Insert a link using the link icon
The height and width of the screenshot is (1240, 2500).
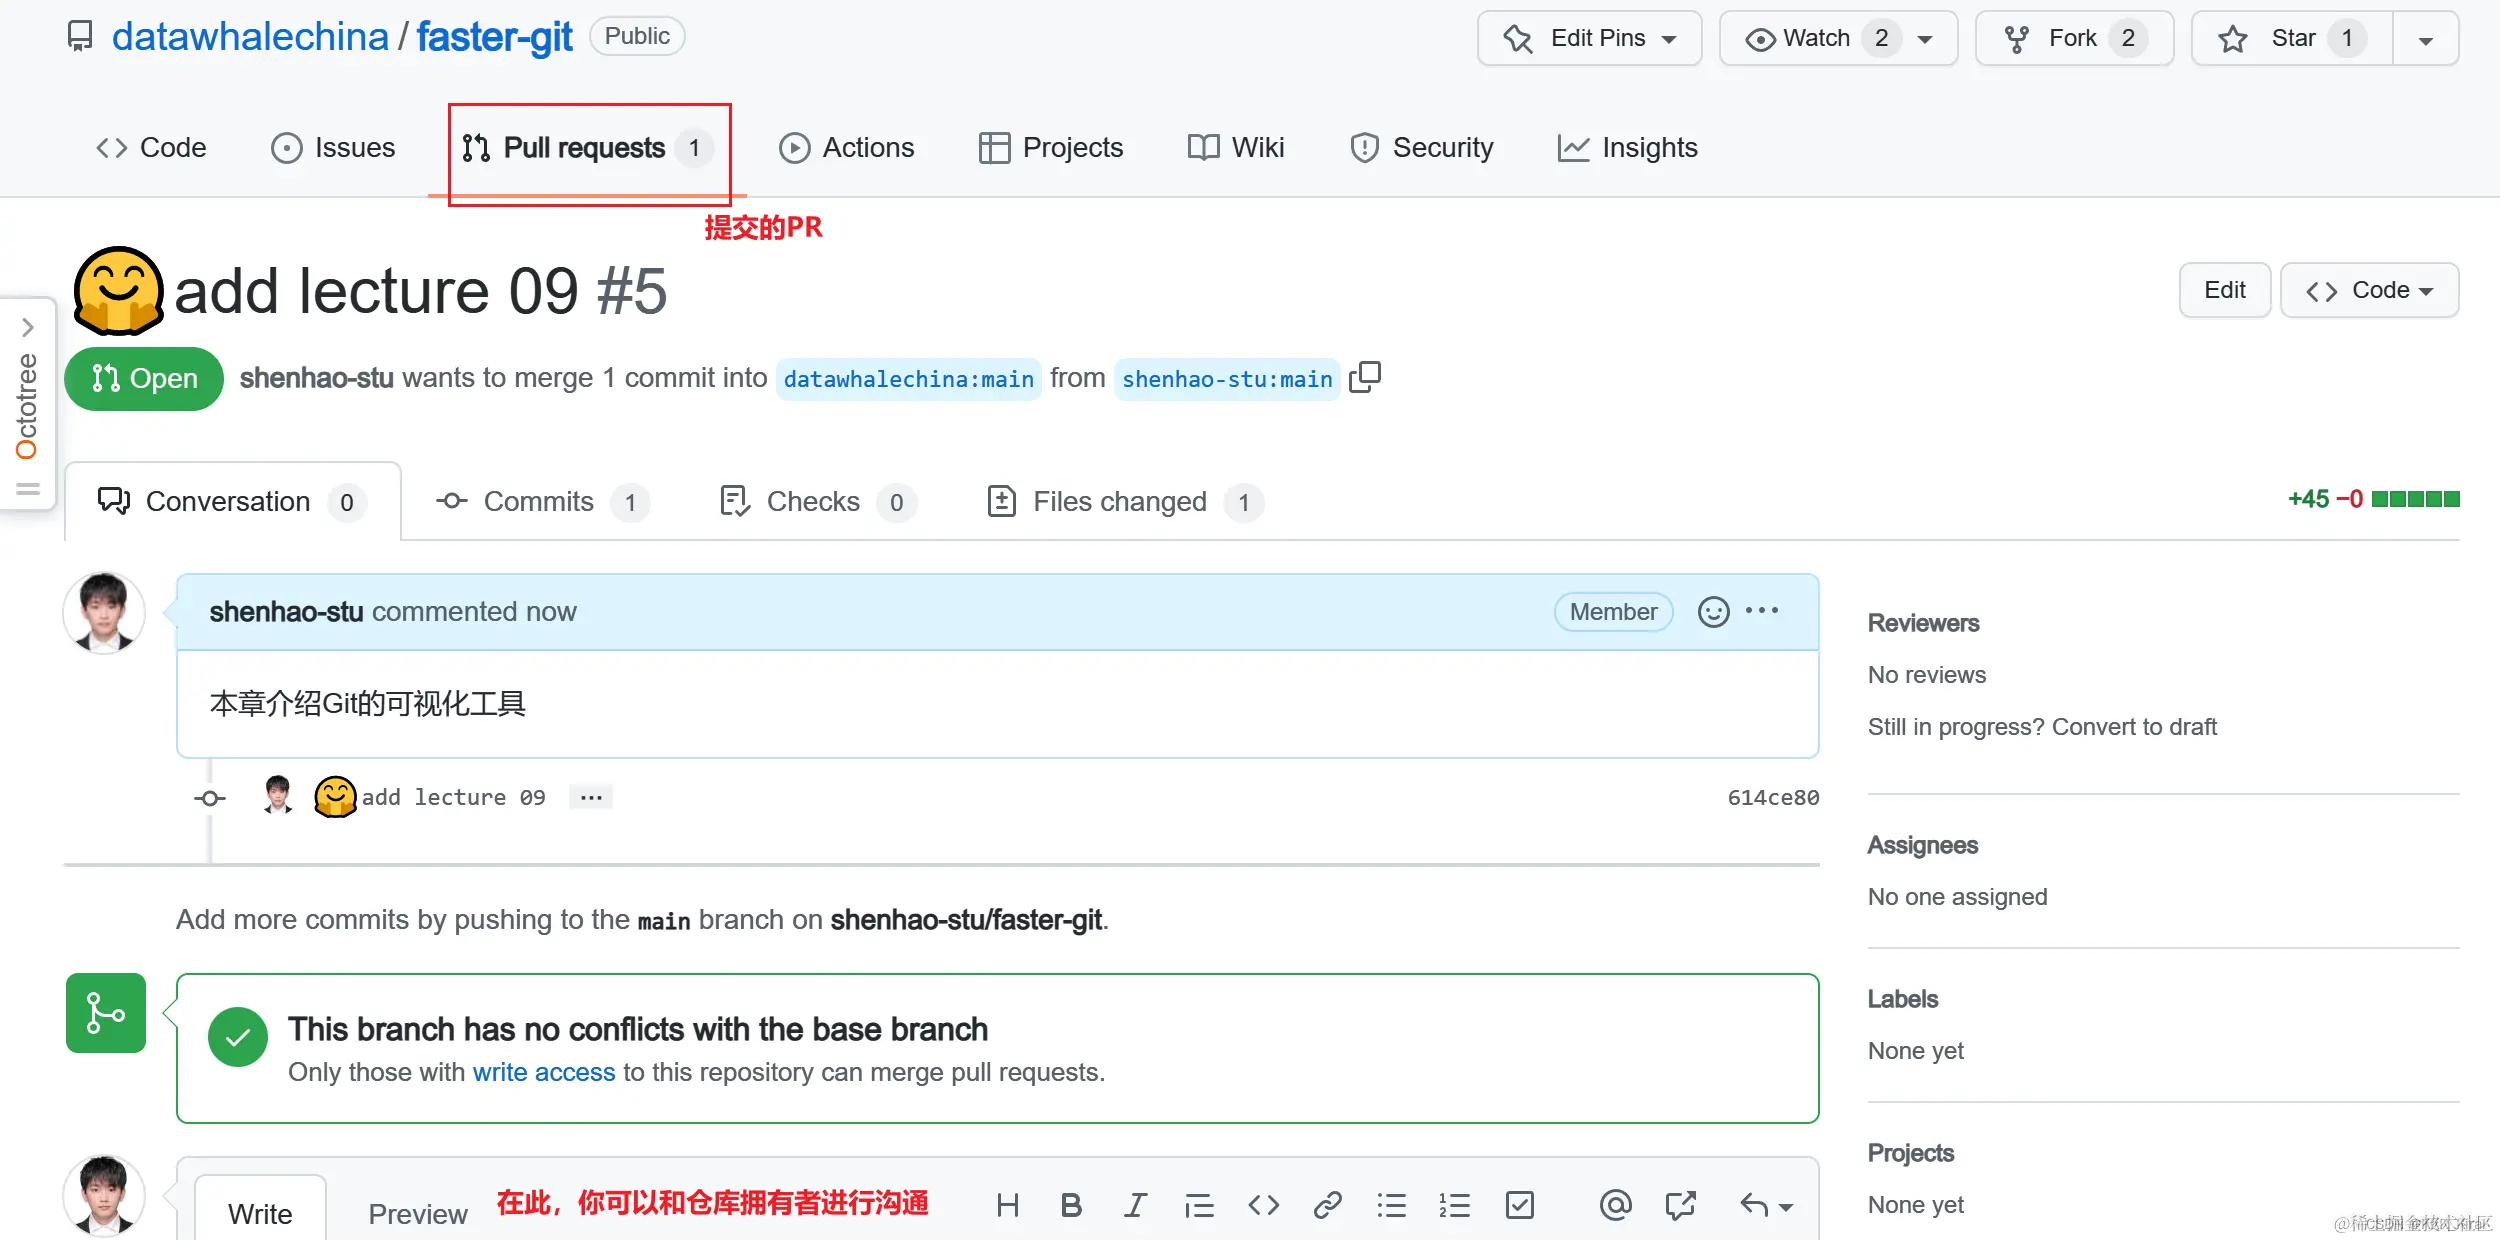click(x=1327, y=1205)
